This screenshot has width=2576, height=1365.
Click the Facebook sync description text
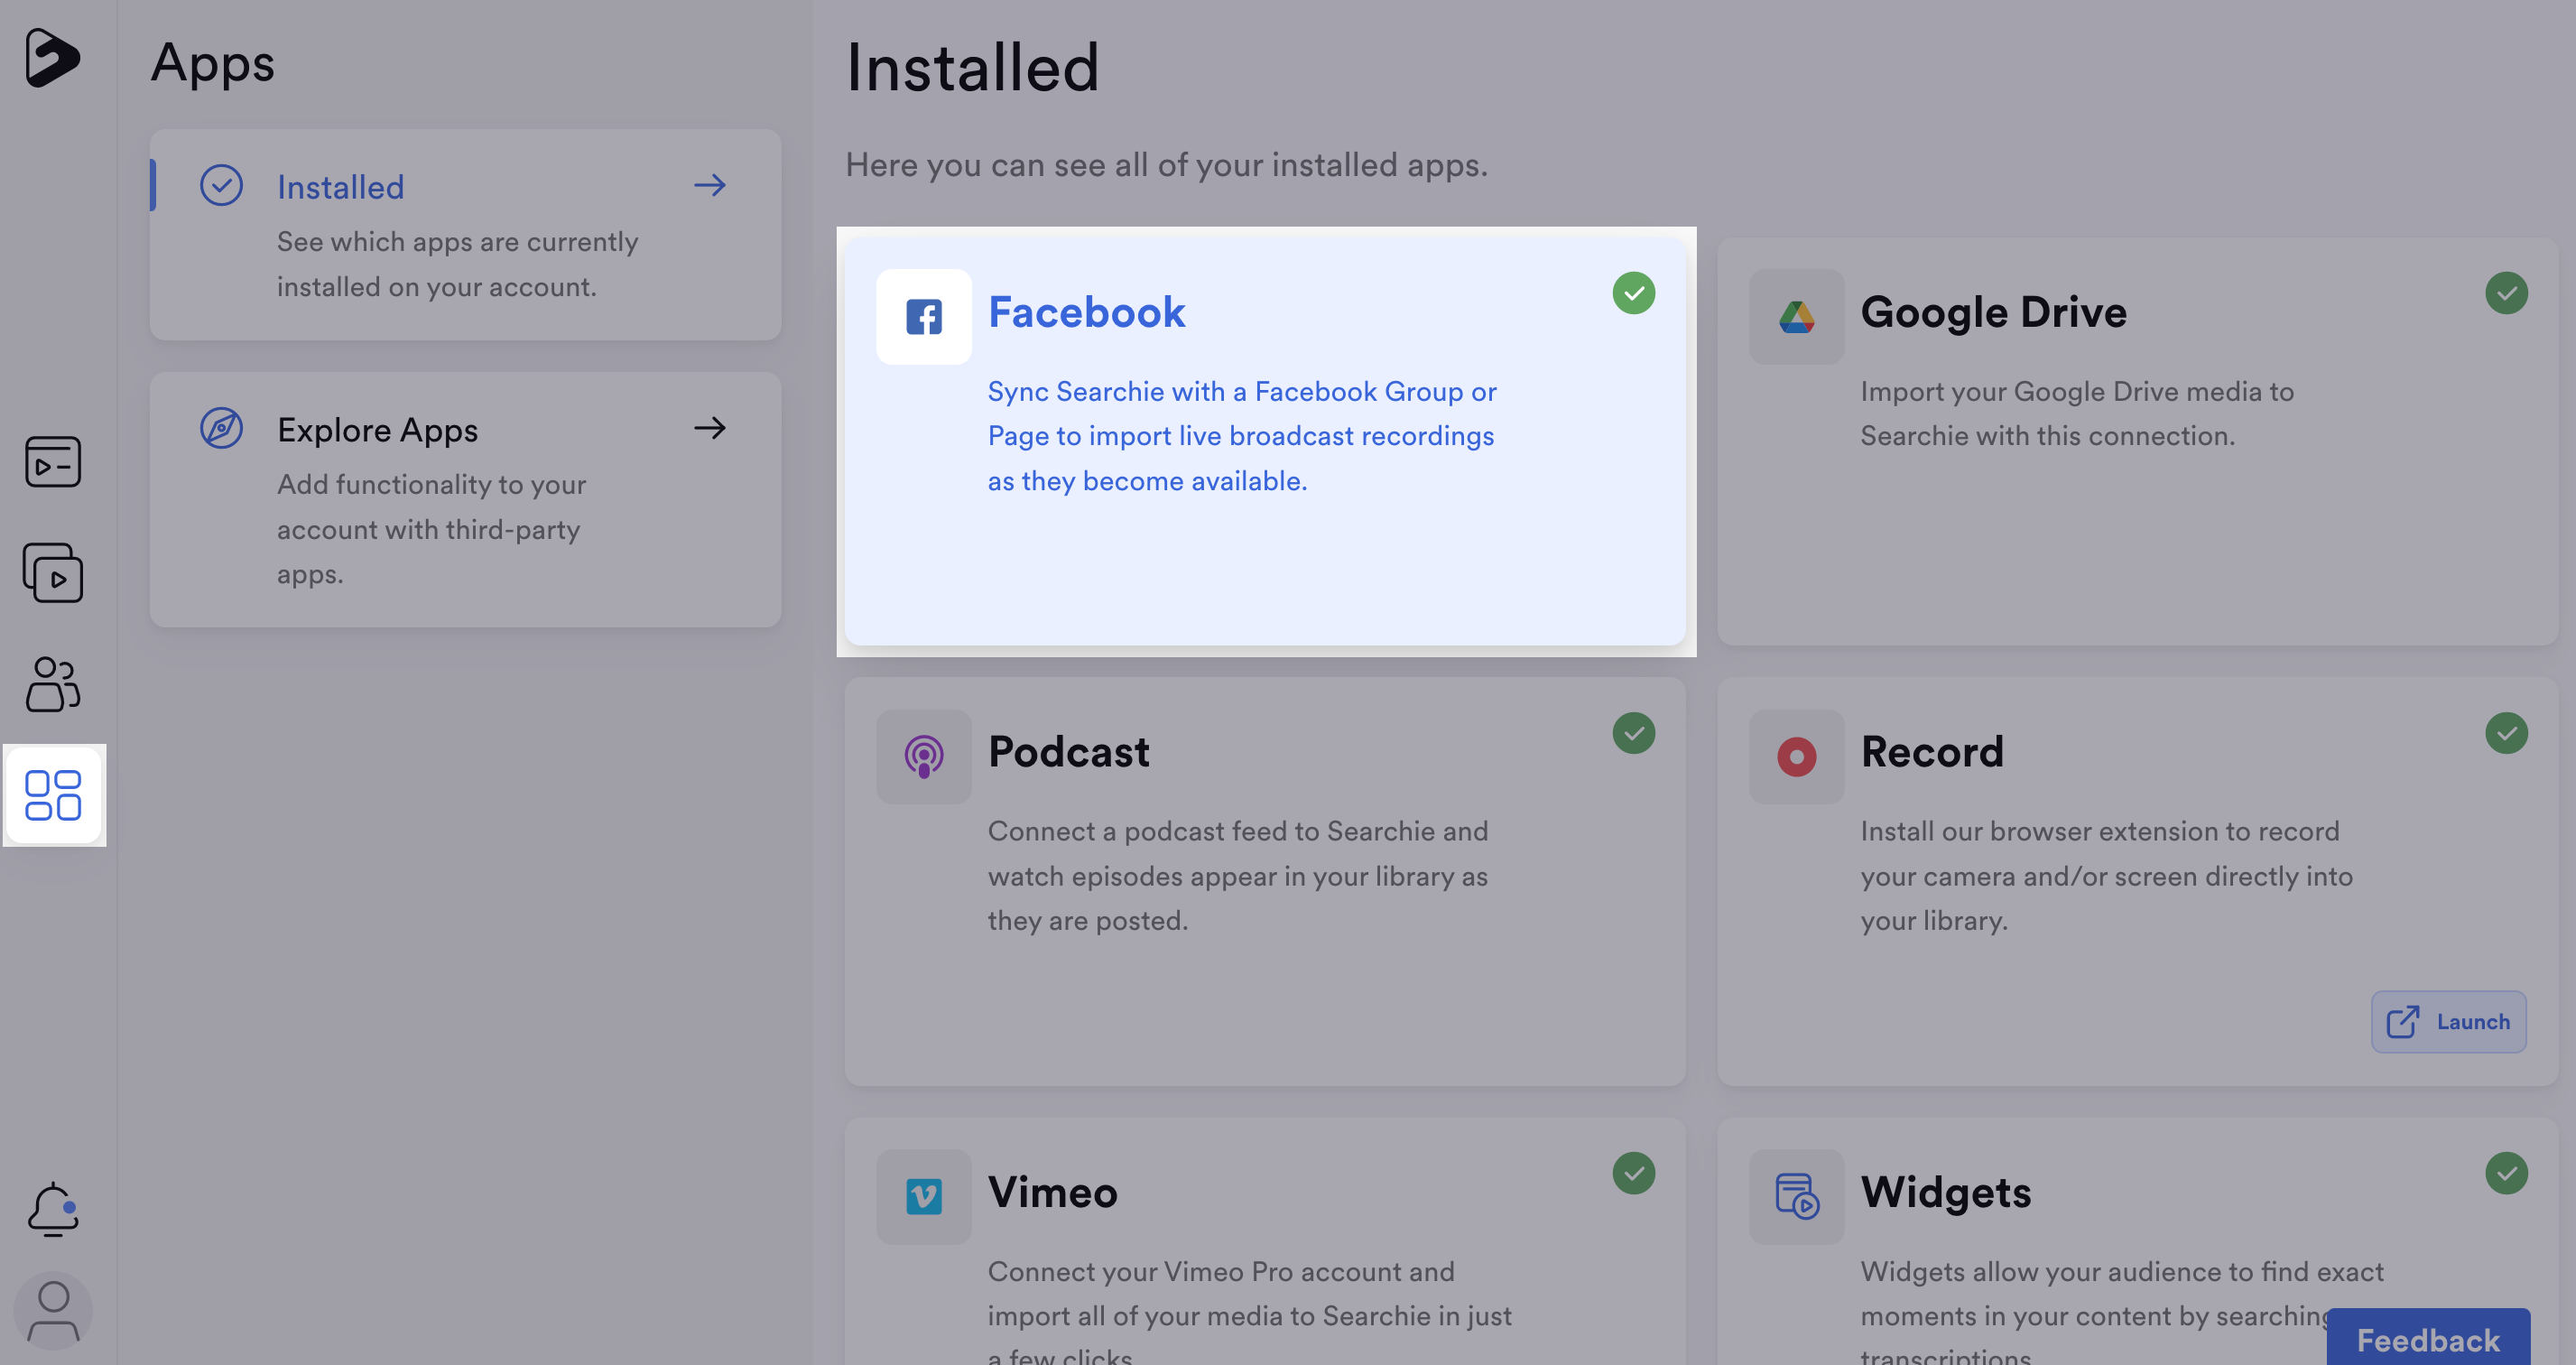point(1242,436)
